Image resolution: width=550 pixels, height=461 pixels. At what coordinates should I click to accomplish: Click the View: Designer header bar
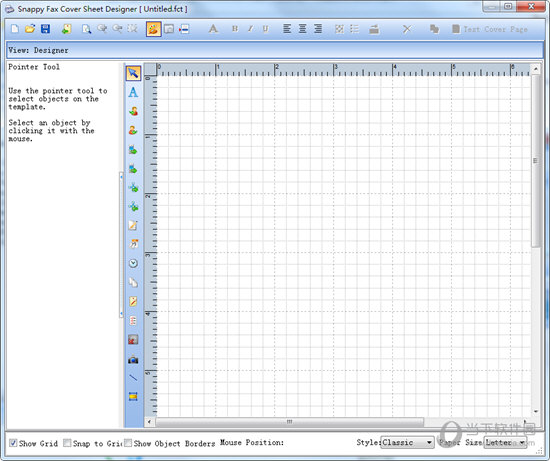coord(275,50)
